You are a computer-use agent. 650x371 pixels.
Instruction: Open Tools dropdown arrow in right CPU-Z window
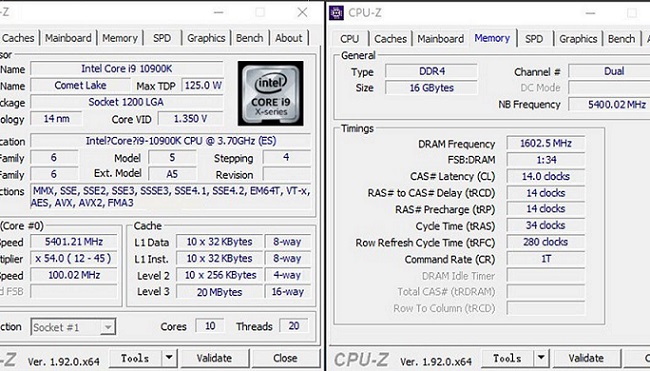tap(541, 358)
